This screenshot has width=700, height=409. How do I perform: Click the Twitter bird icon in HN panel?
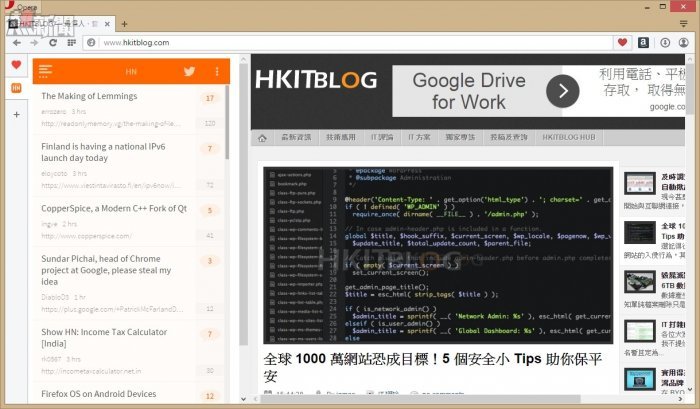(189, 71)
